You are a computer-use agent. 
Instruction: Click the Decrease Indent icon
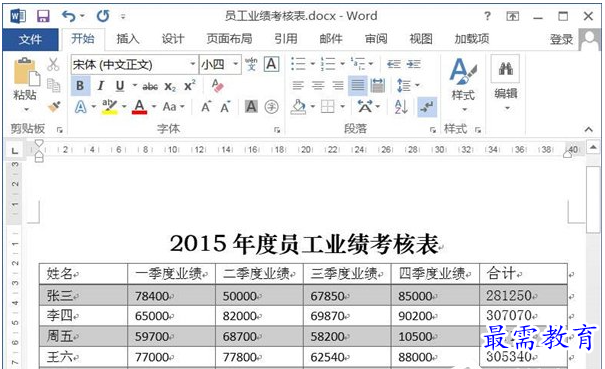[x=394, y=64]
